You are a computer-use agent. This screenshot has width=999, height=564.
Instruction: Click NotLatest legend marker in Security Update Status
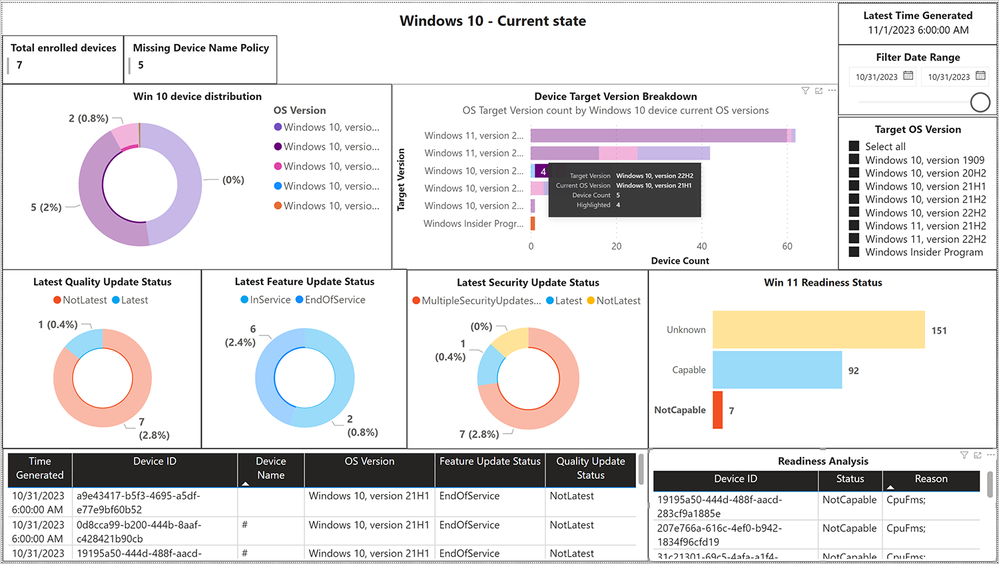pos(591,301)
